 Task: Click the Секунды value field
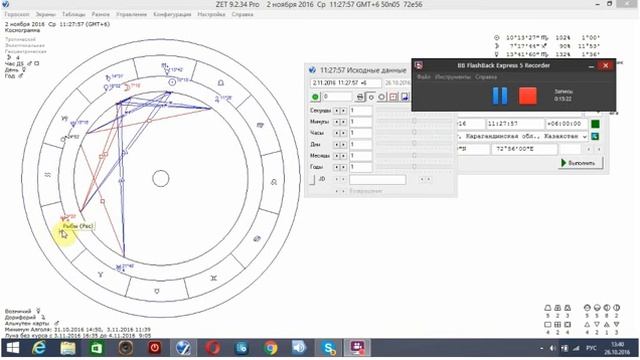point(361,111)
